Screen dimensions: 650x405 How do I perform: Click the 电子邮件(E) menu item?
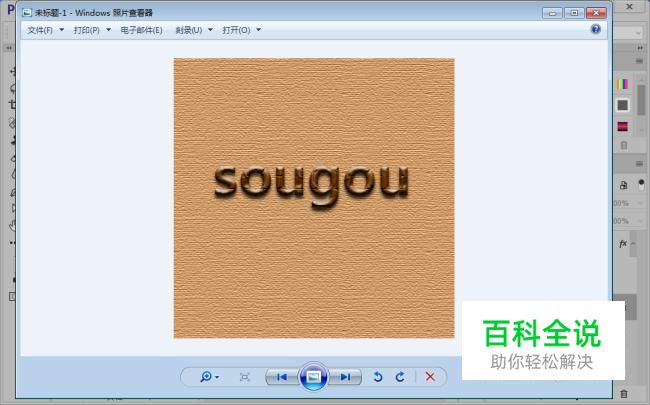point(141,30)
